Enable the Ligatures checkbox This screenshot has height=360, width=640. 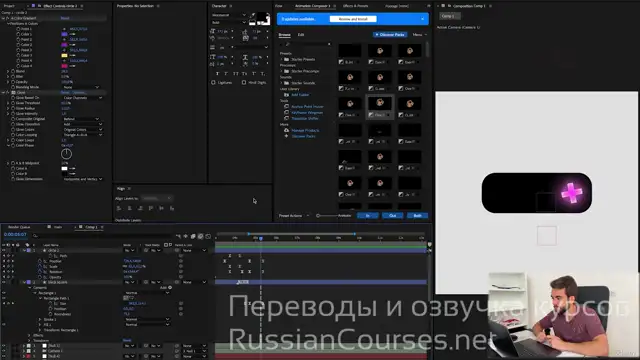click(x=213, y=82)
